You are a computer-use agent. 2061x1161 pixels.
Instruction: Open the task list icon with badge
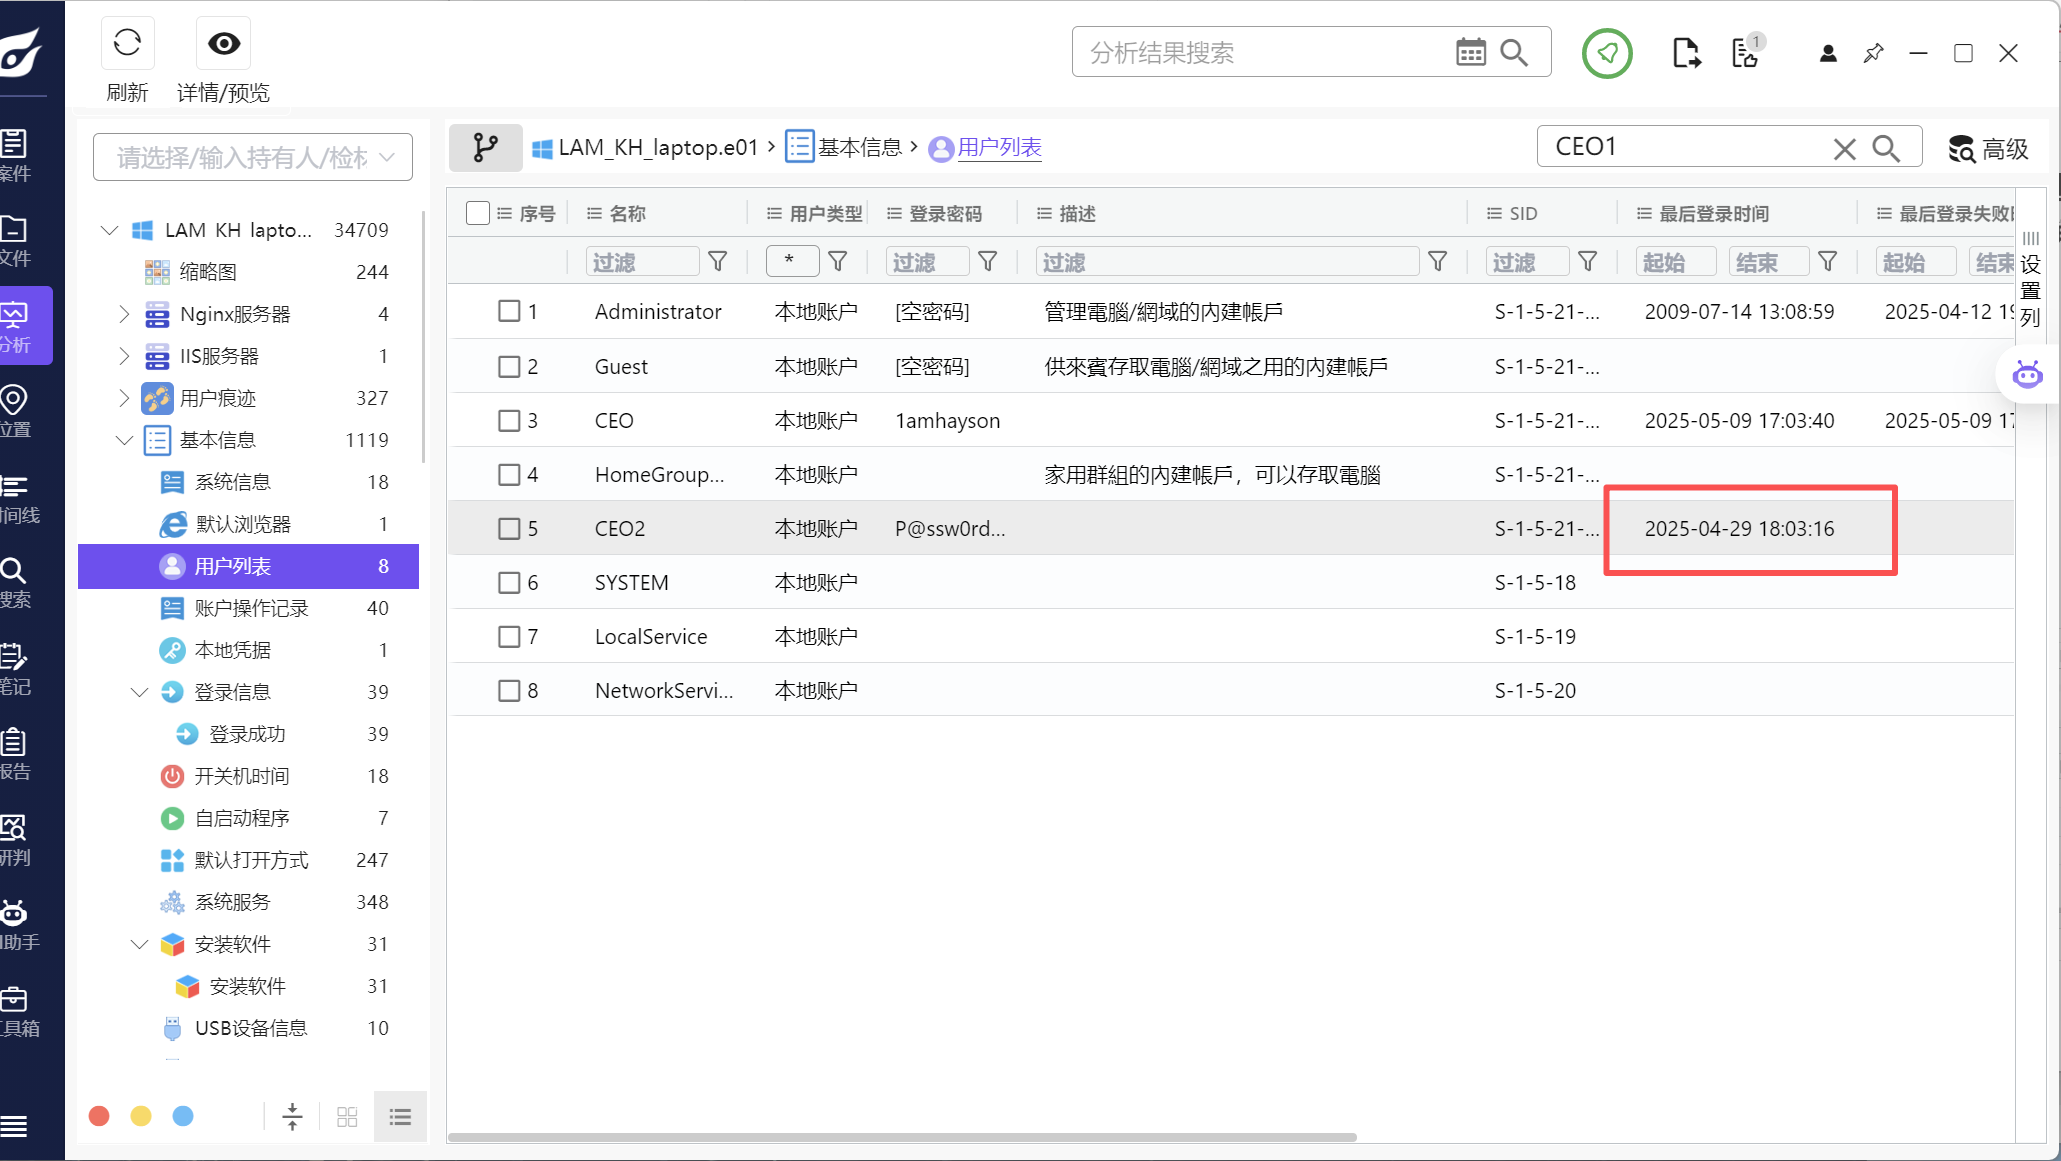(1746, 53)
